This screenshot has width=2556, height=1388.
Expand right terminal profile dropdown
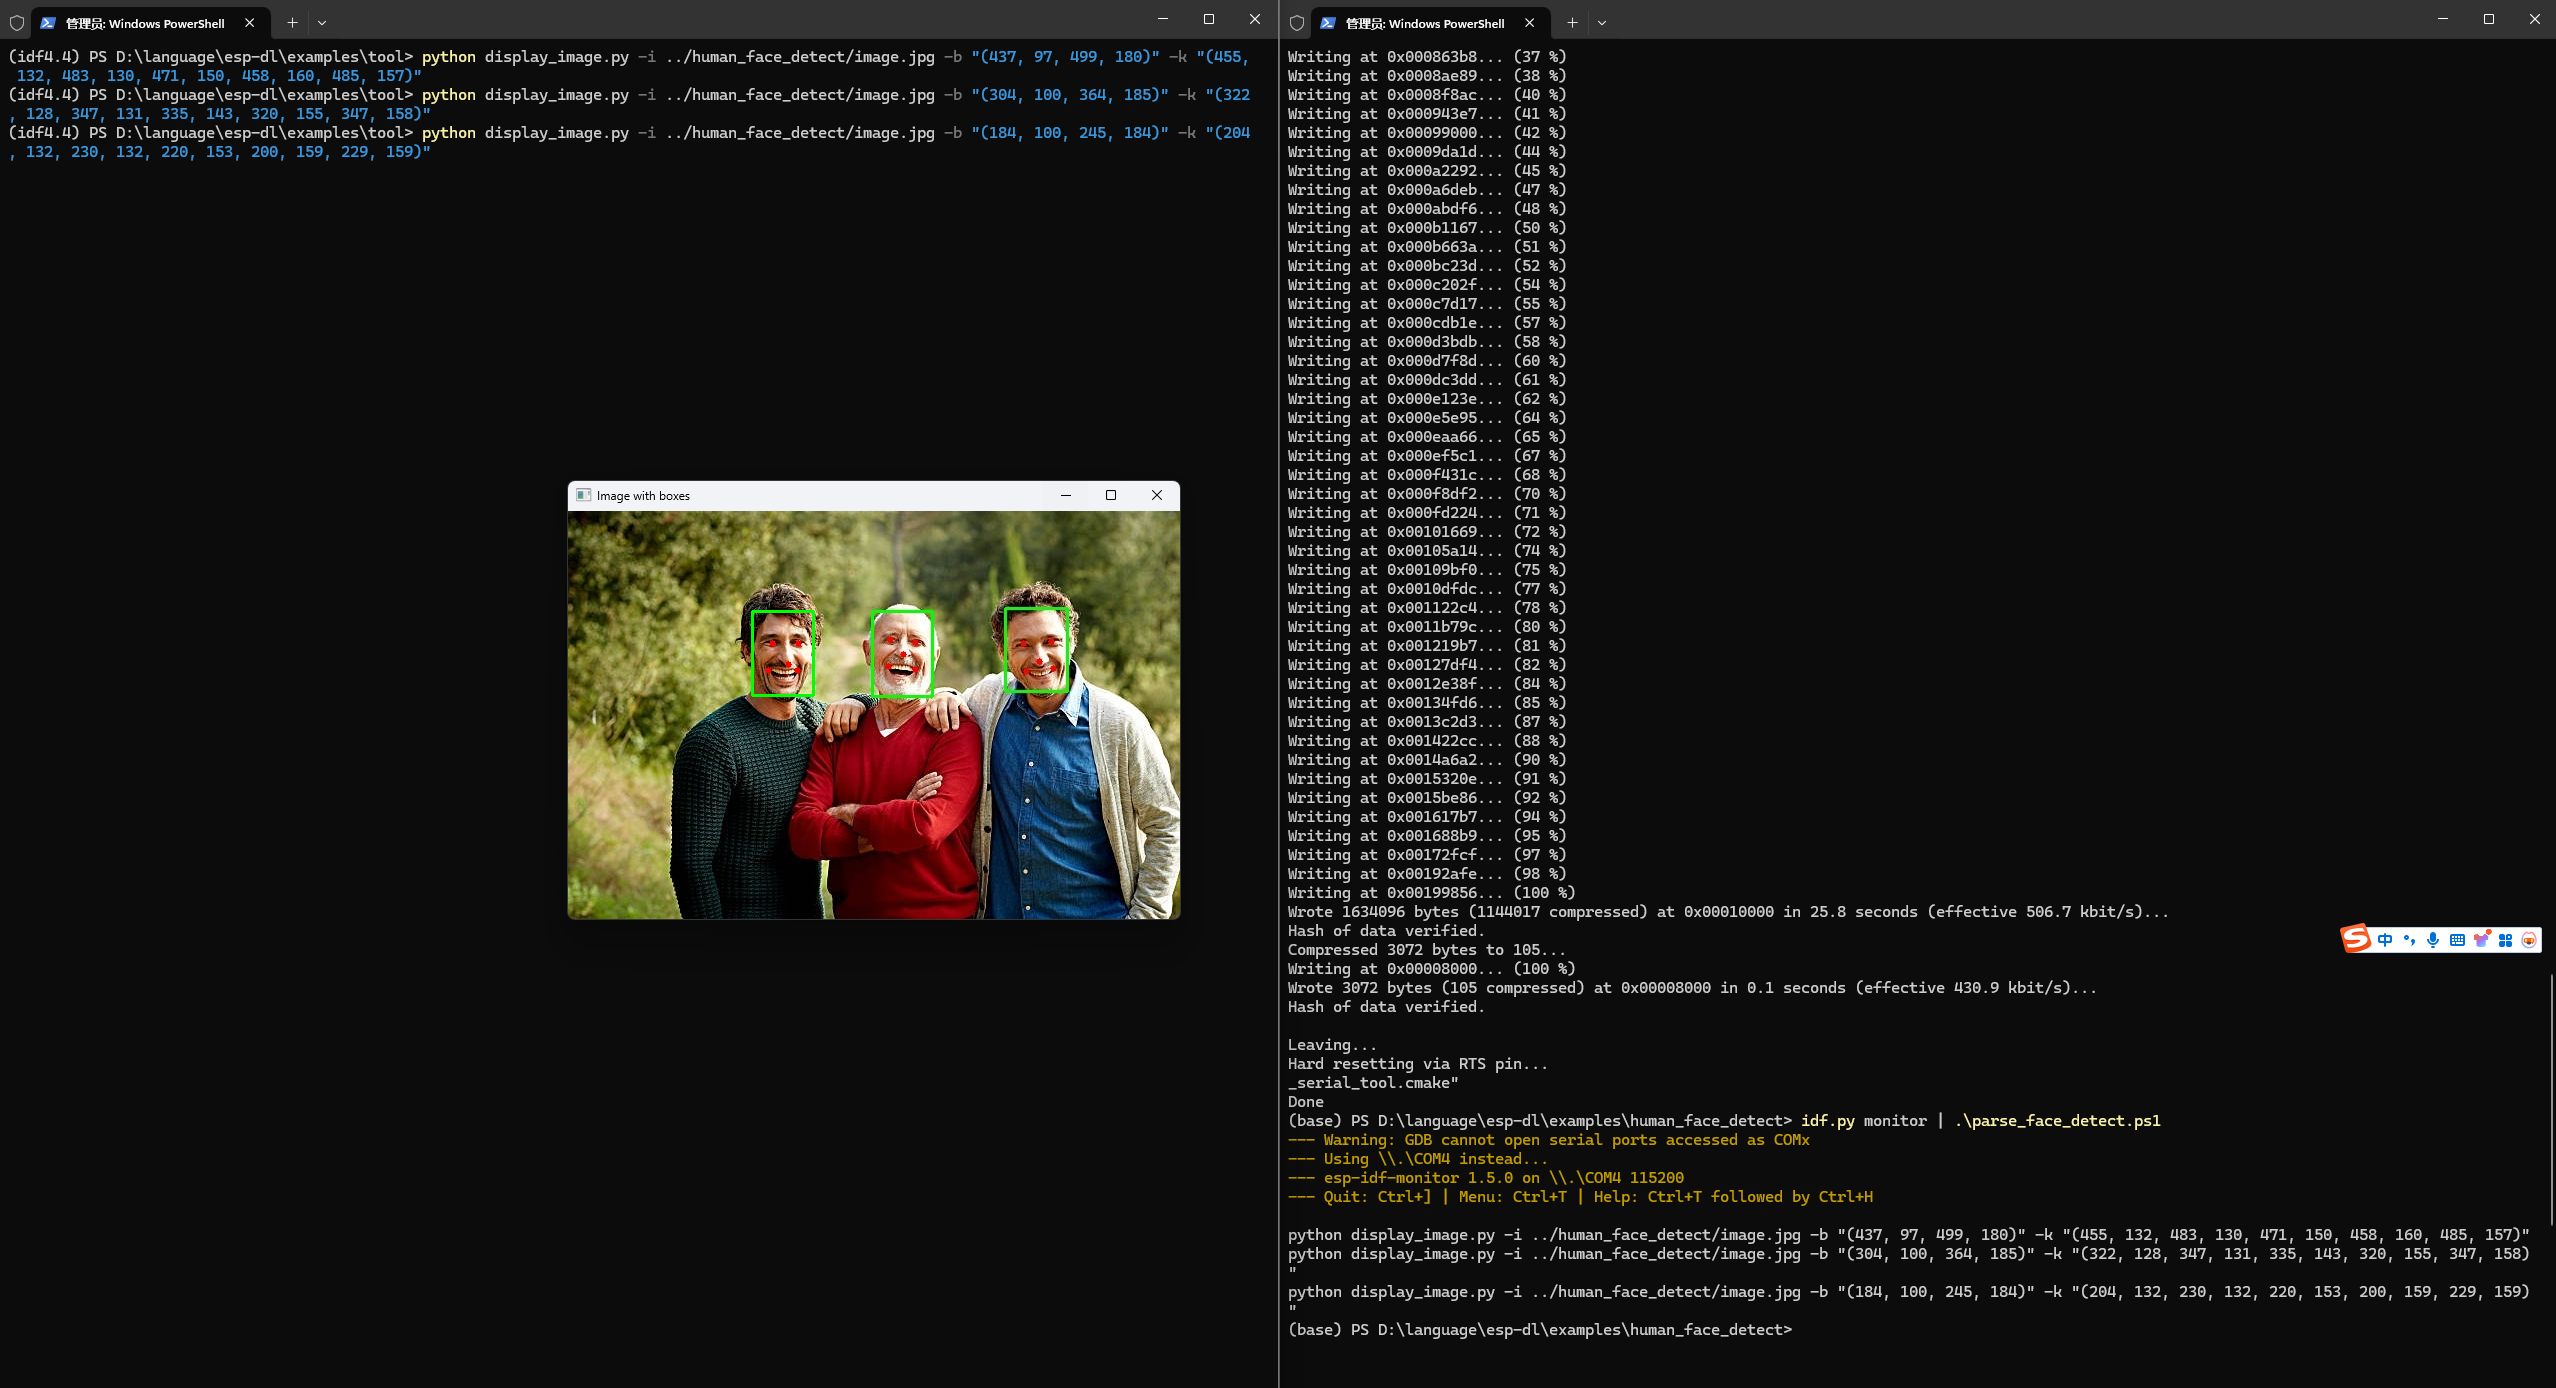pos(1602,22)
